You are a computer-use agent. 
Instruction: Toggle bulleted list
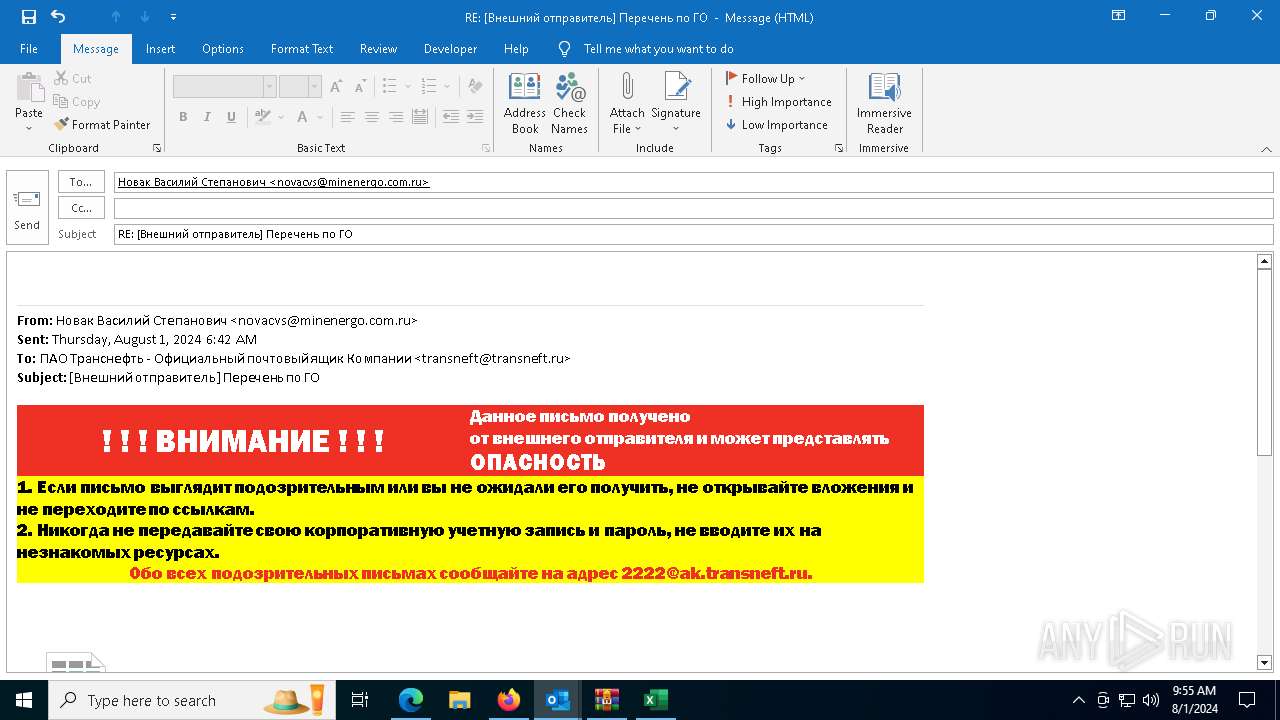(x=389, y=87)
